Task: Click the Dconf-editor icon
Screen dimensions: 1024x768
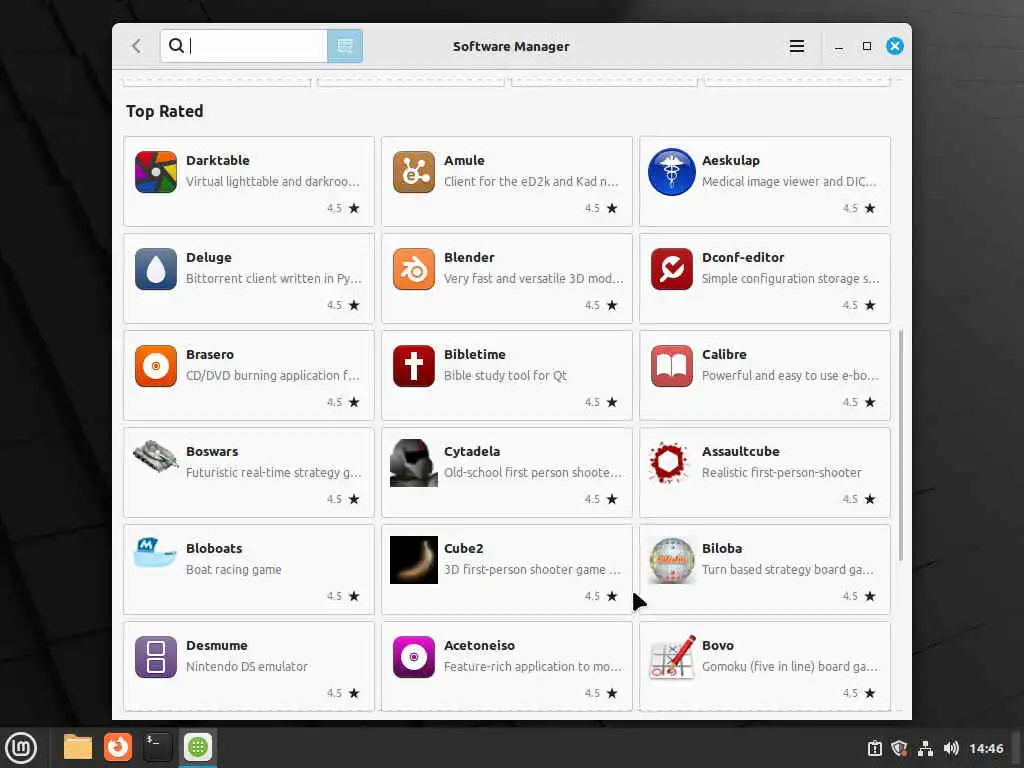Action: (x=671, y=269)
